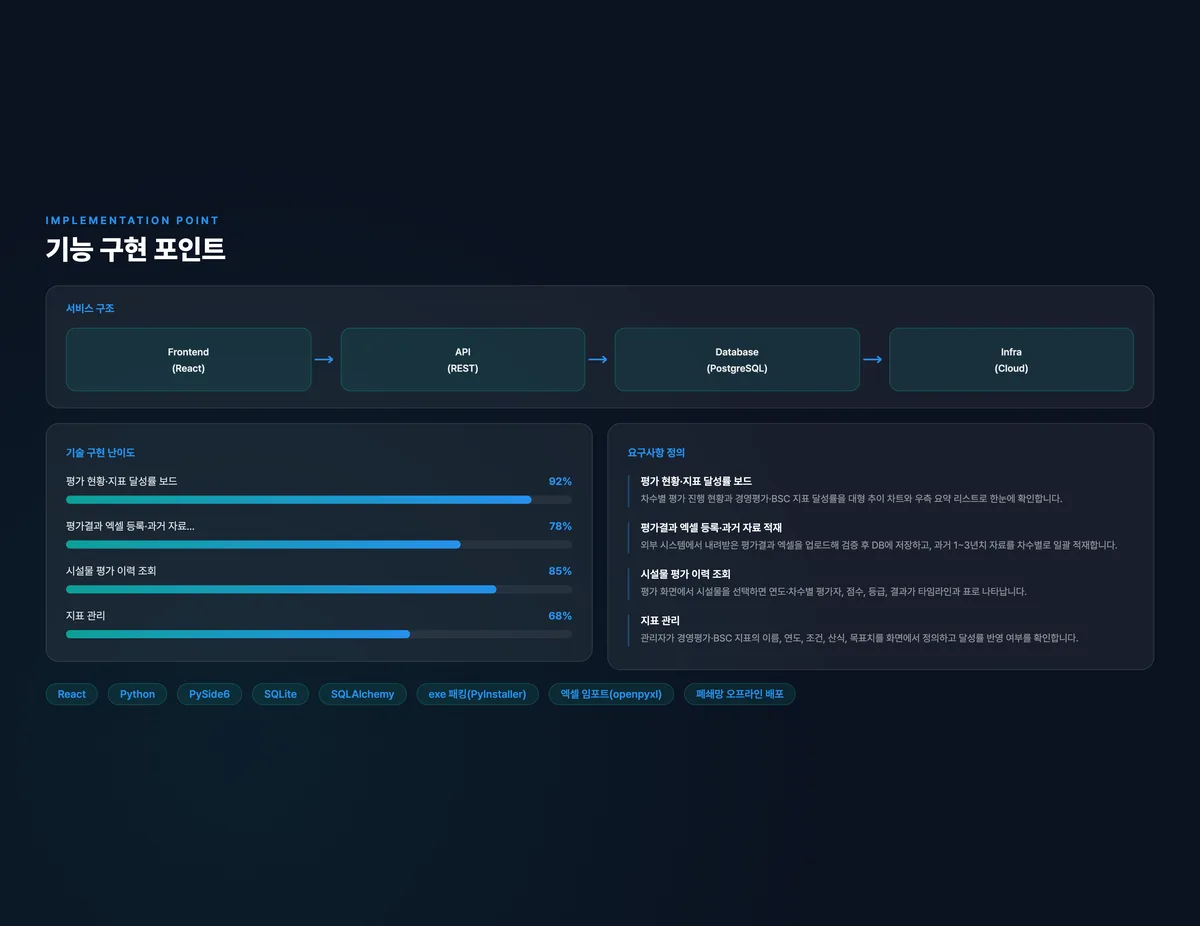Screen dimensions: 1200x926
Task: Click the 68% progress bar
Action: point(319,634)
